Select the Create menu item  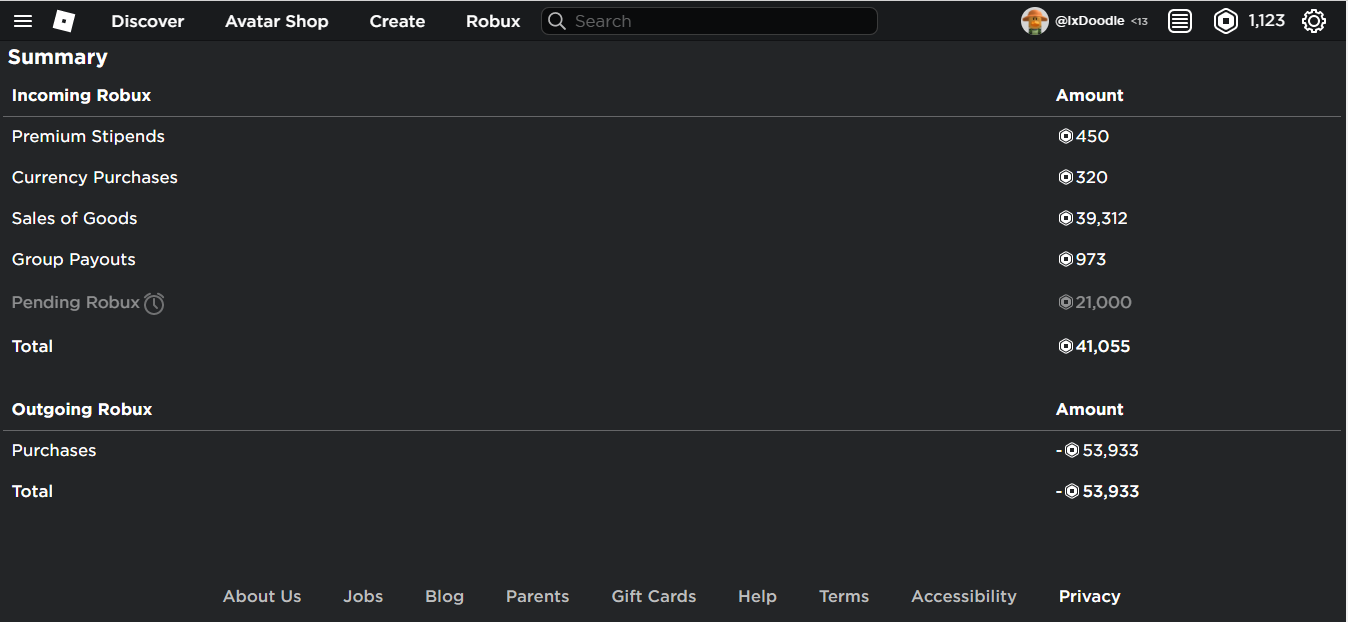(x=397, y=21)
